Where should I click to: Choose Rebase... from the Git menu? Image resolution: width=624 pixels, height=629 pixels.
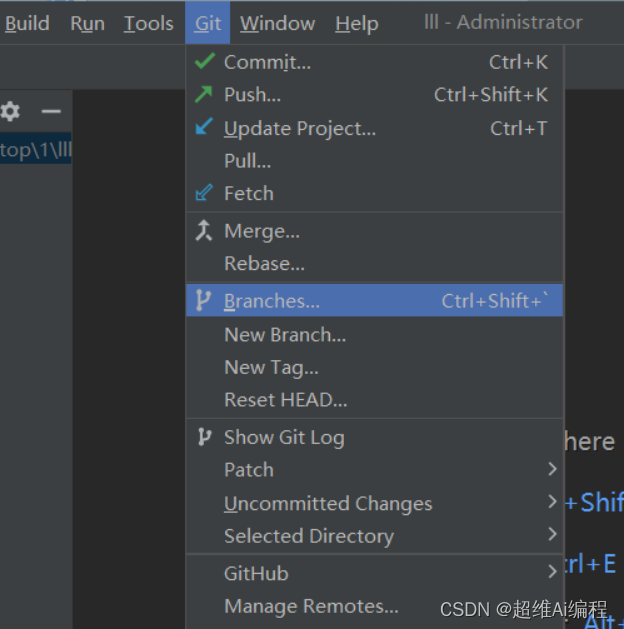375,264
